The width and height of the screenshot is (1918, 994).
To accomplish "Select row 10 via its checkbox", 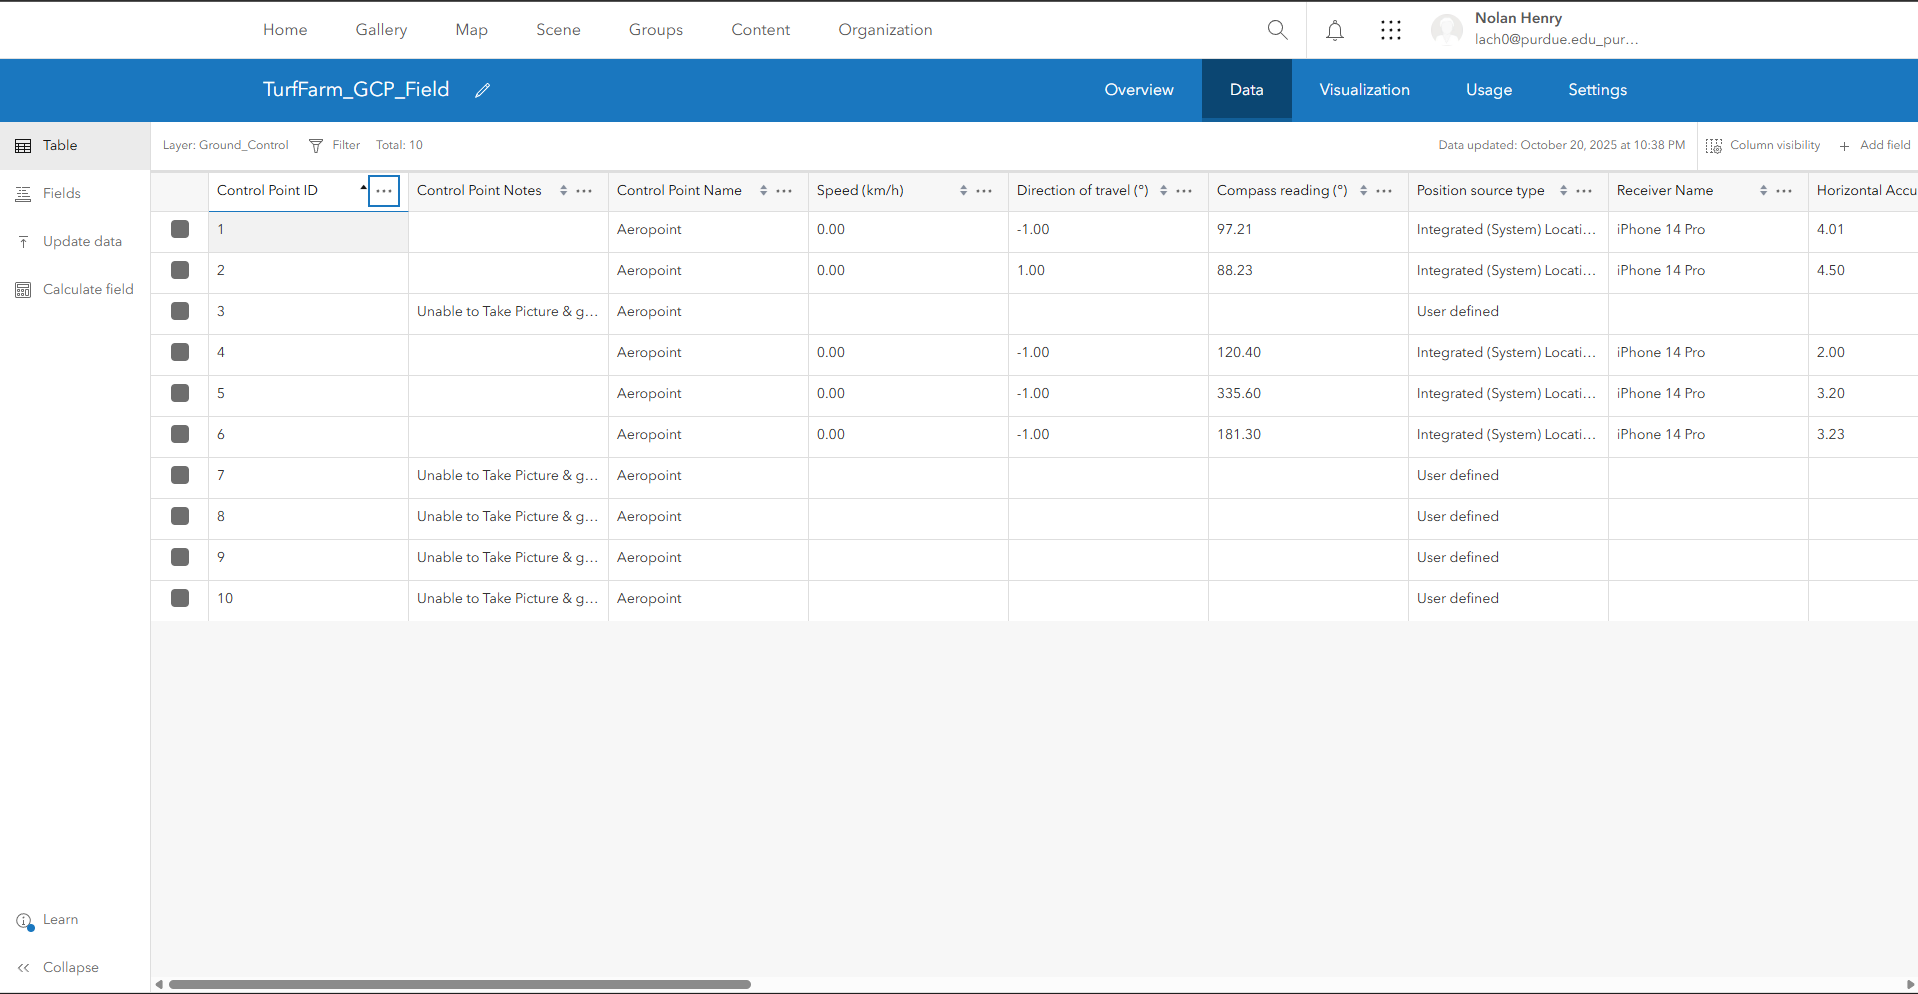I will pos(180,598).
